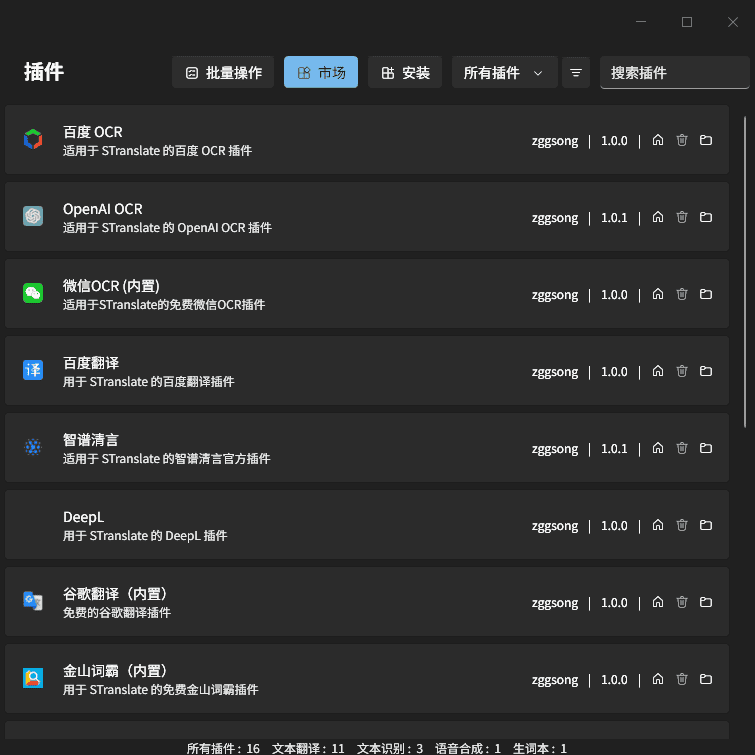Select the 智谱清言 plugin title
This screenshot has height=755, width=755.
point(91,440)
